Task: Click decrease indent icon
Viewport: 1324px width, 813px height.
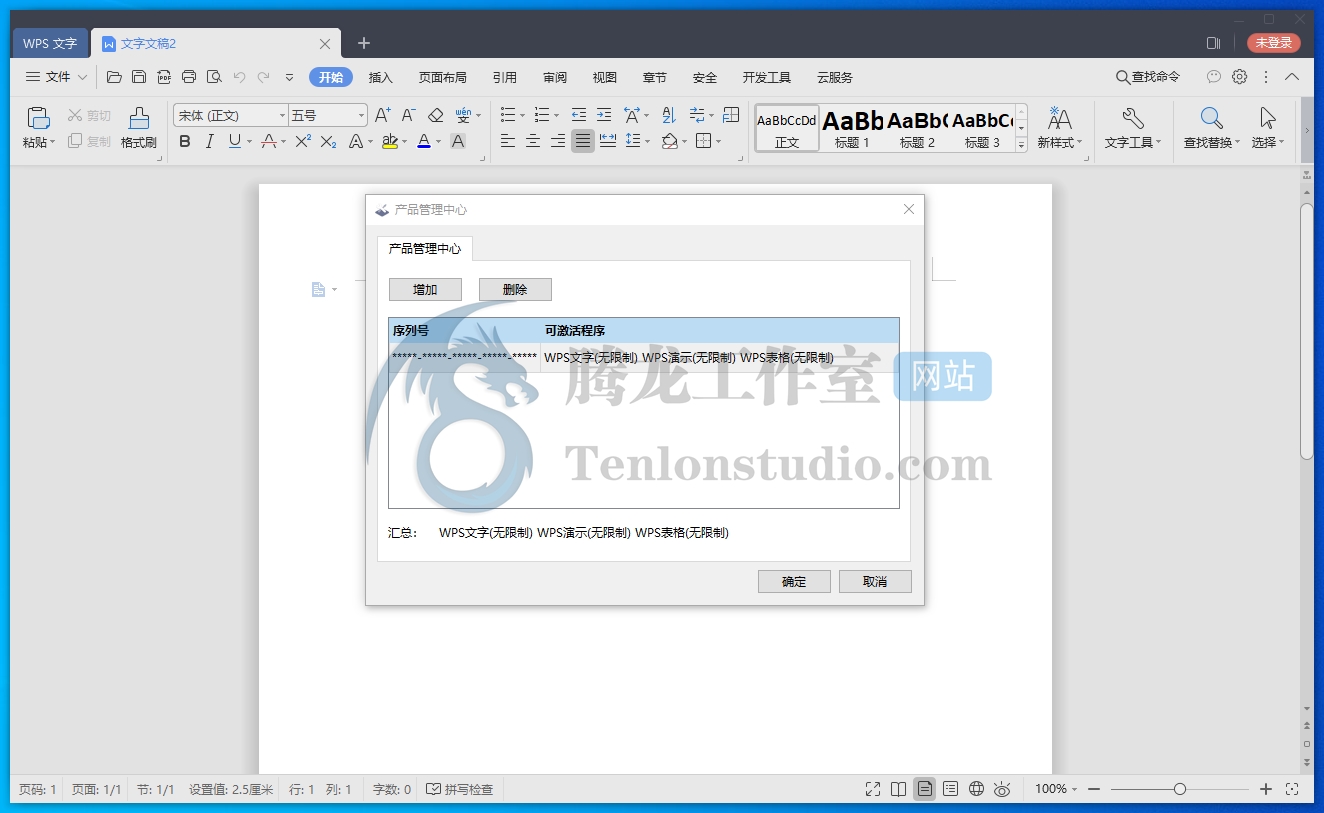Action: pyautogui.click(x=578, y=115)
